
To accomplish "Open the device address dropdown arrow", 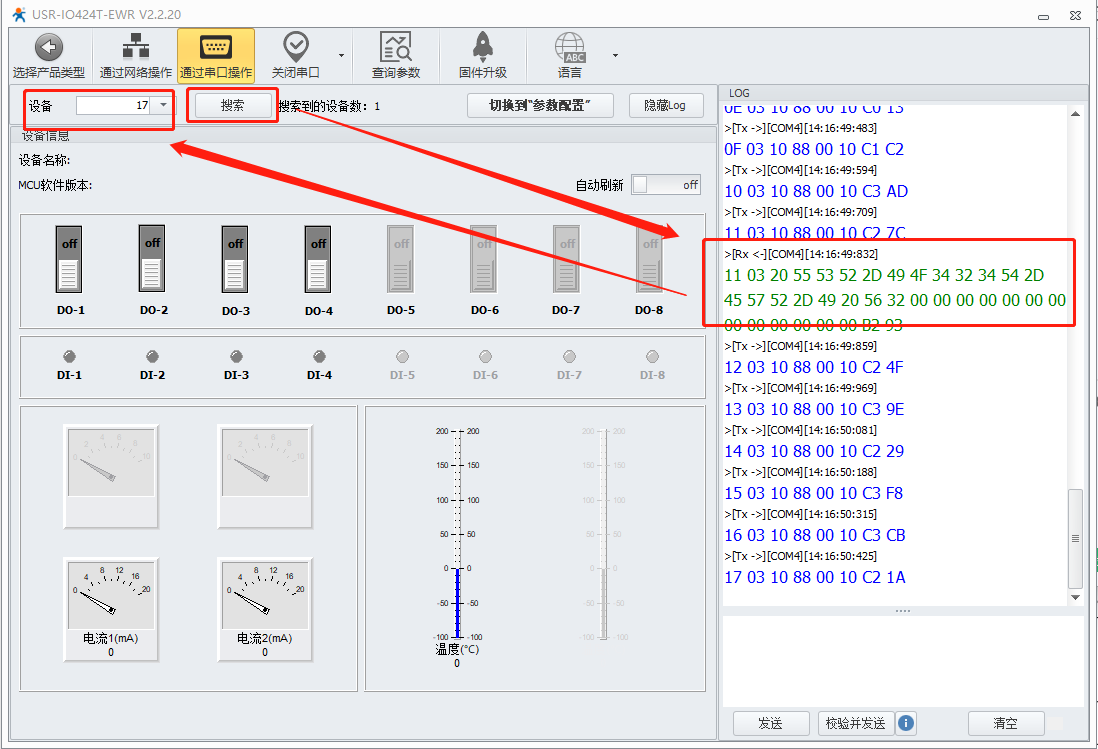I will (163, 105).
